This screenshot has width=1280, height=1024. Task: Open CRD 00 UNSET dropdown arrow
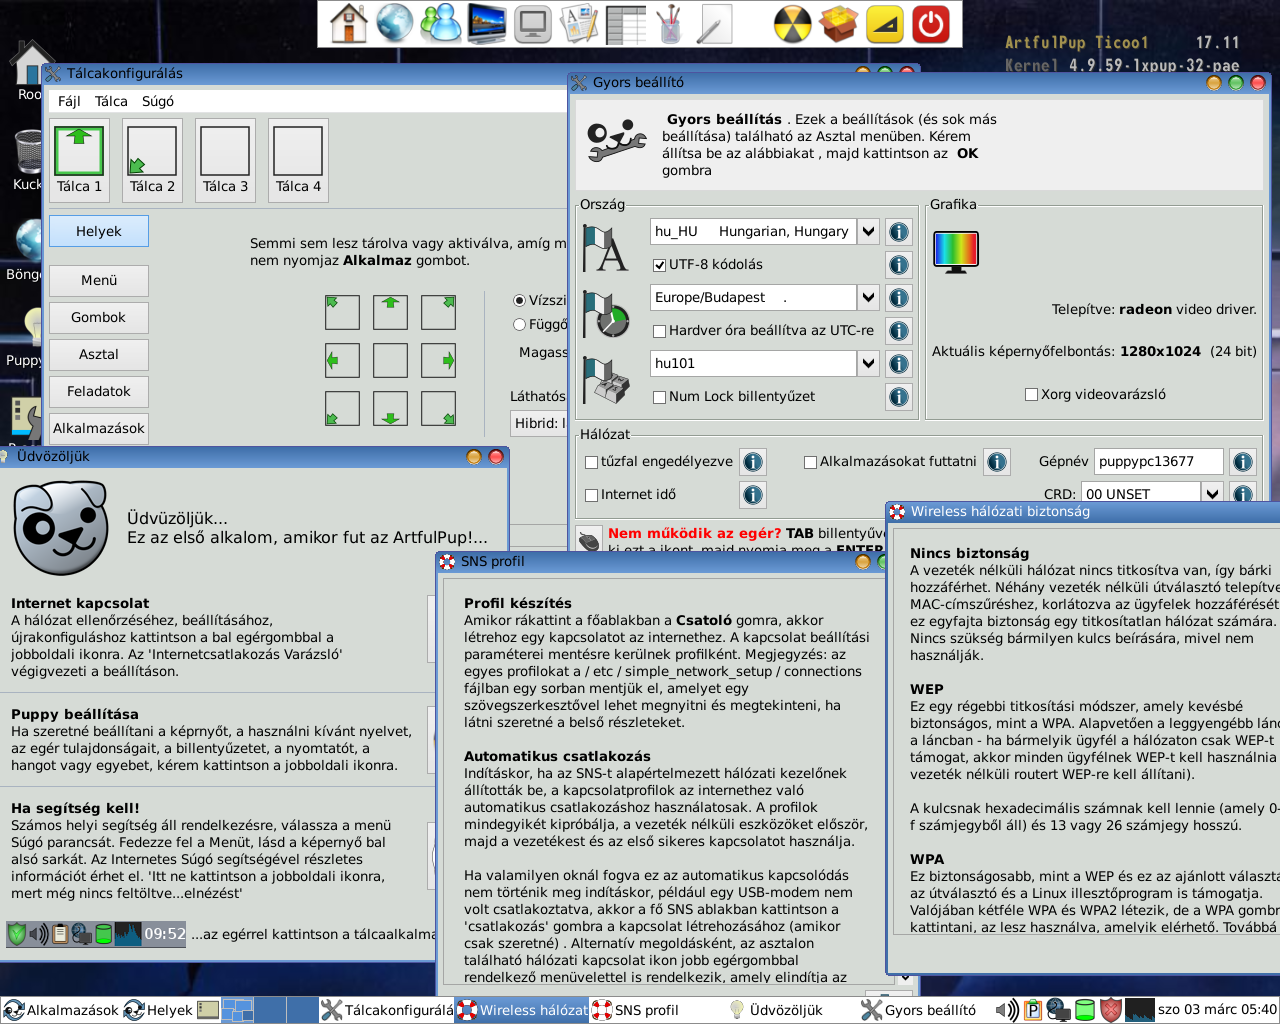click(x=1212, y=493)
